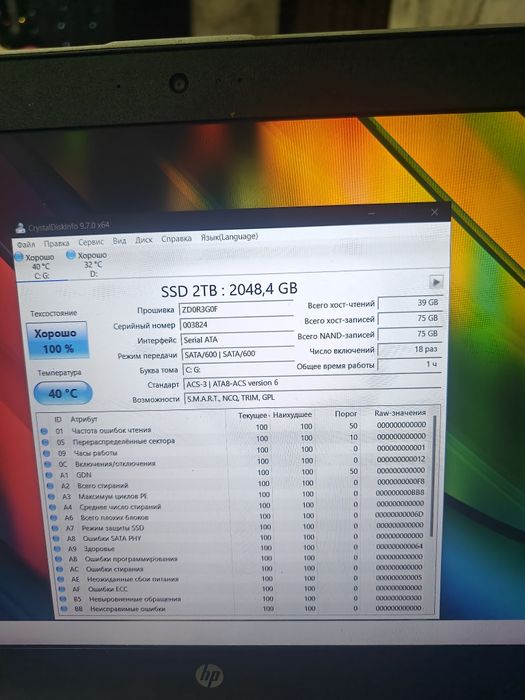
Task: Click the Буква тома field C: G:
Action: pos(238,369)
